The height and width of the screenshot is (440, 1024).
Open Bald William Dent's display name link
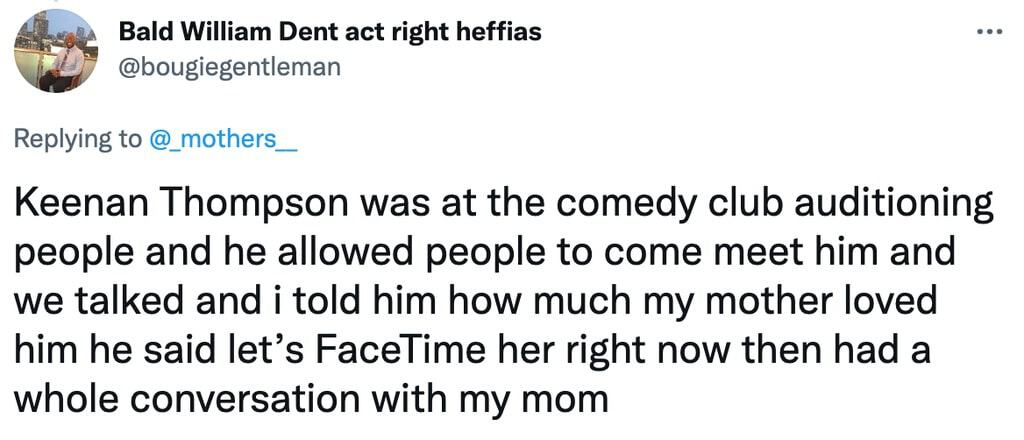click(x=330, y=32)
